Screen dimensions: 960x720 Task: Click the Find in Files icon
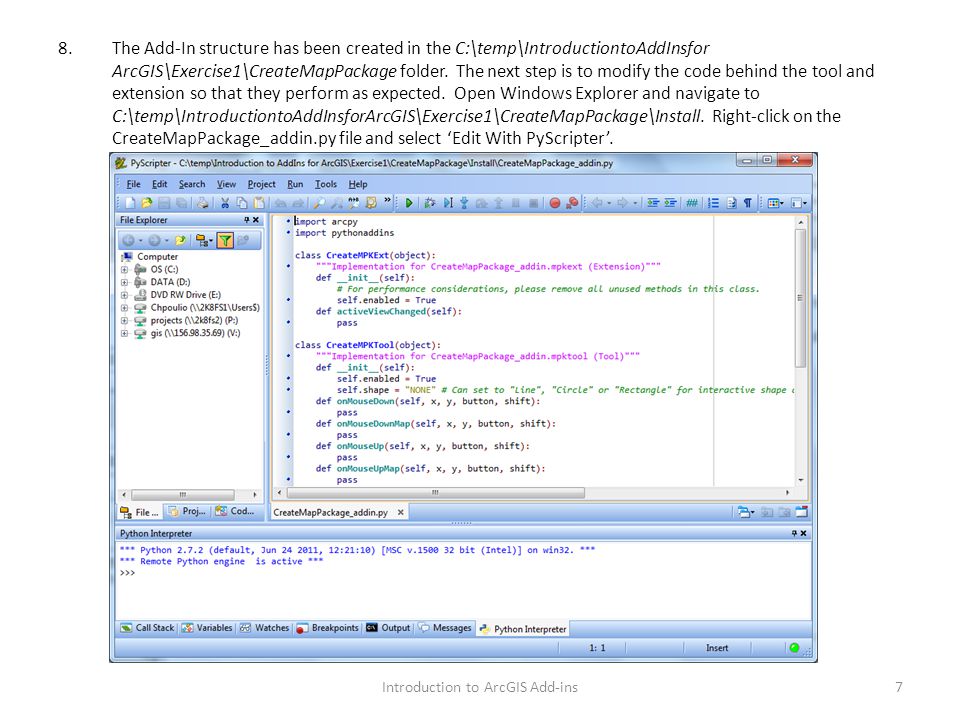[x=371, y=203]
